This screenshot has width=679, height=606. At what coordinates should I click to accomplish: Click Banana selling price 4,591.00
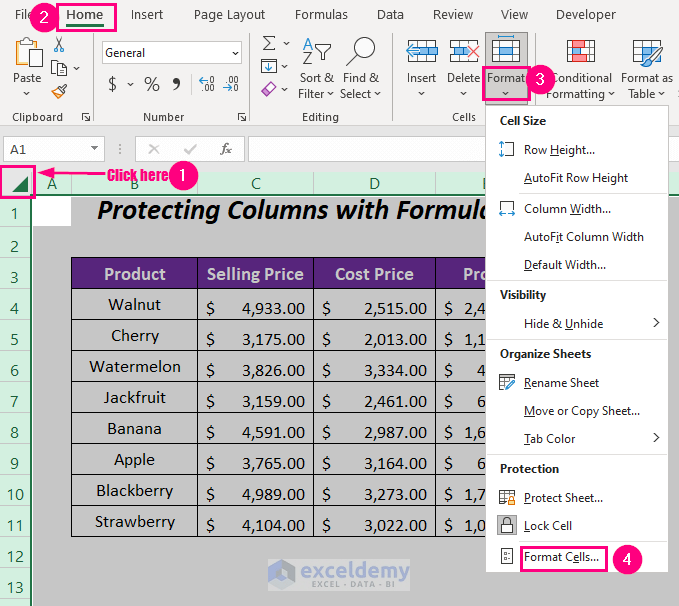coord(255,428)
